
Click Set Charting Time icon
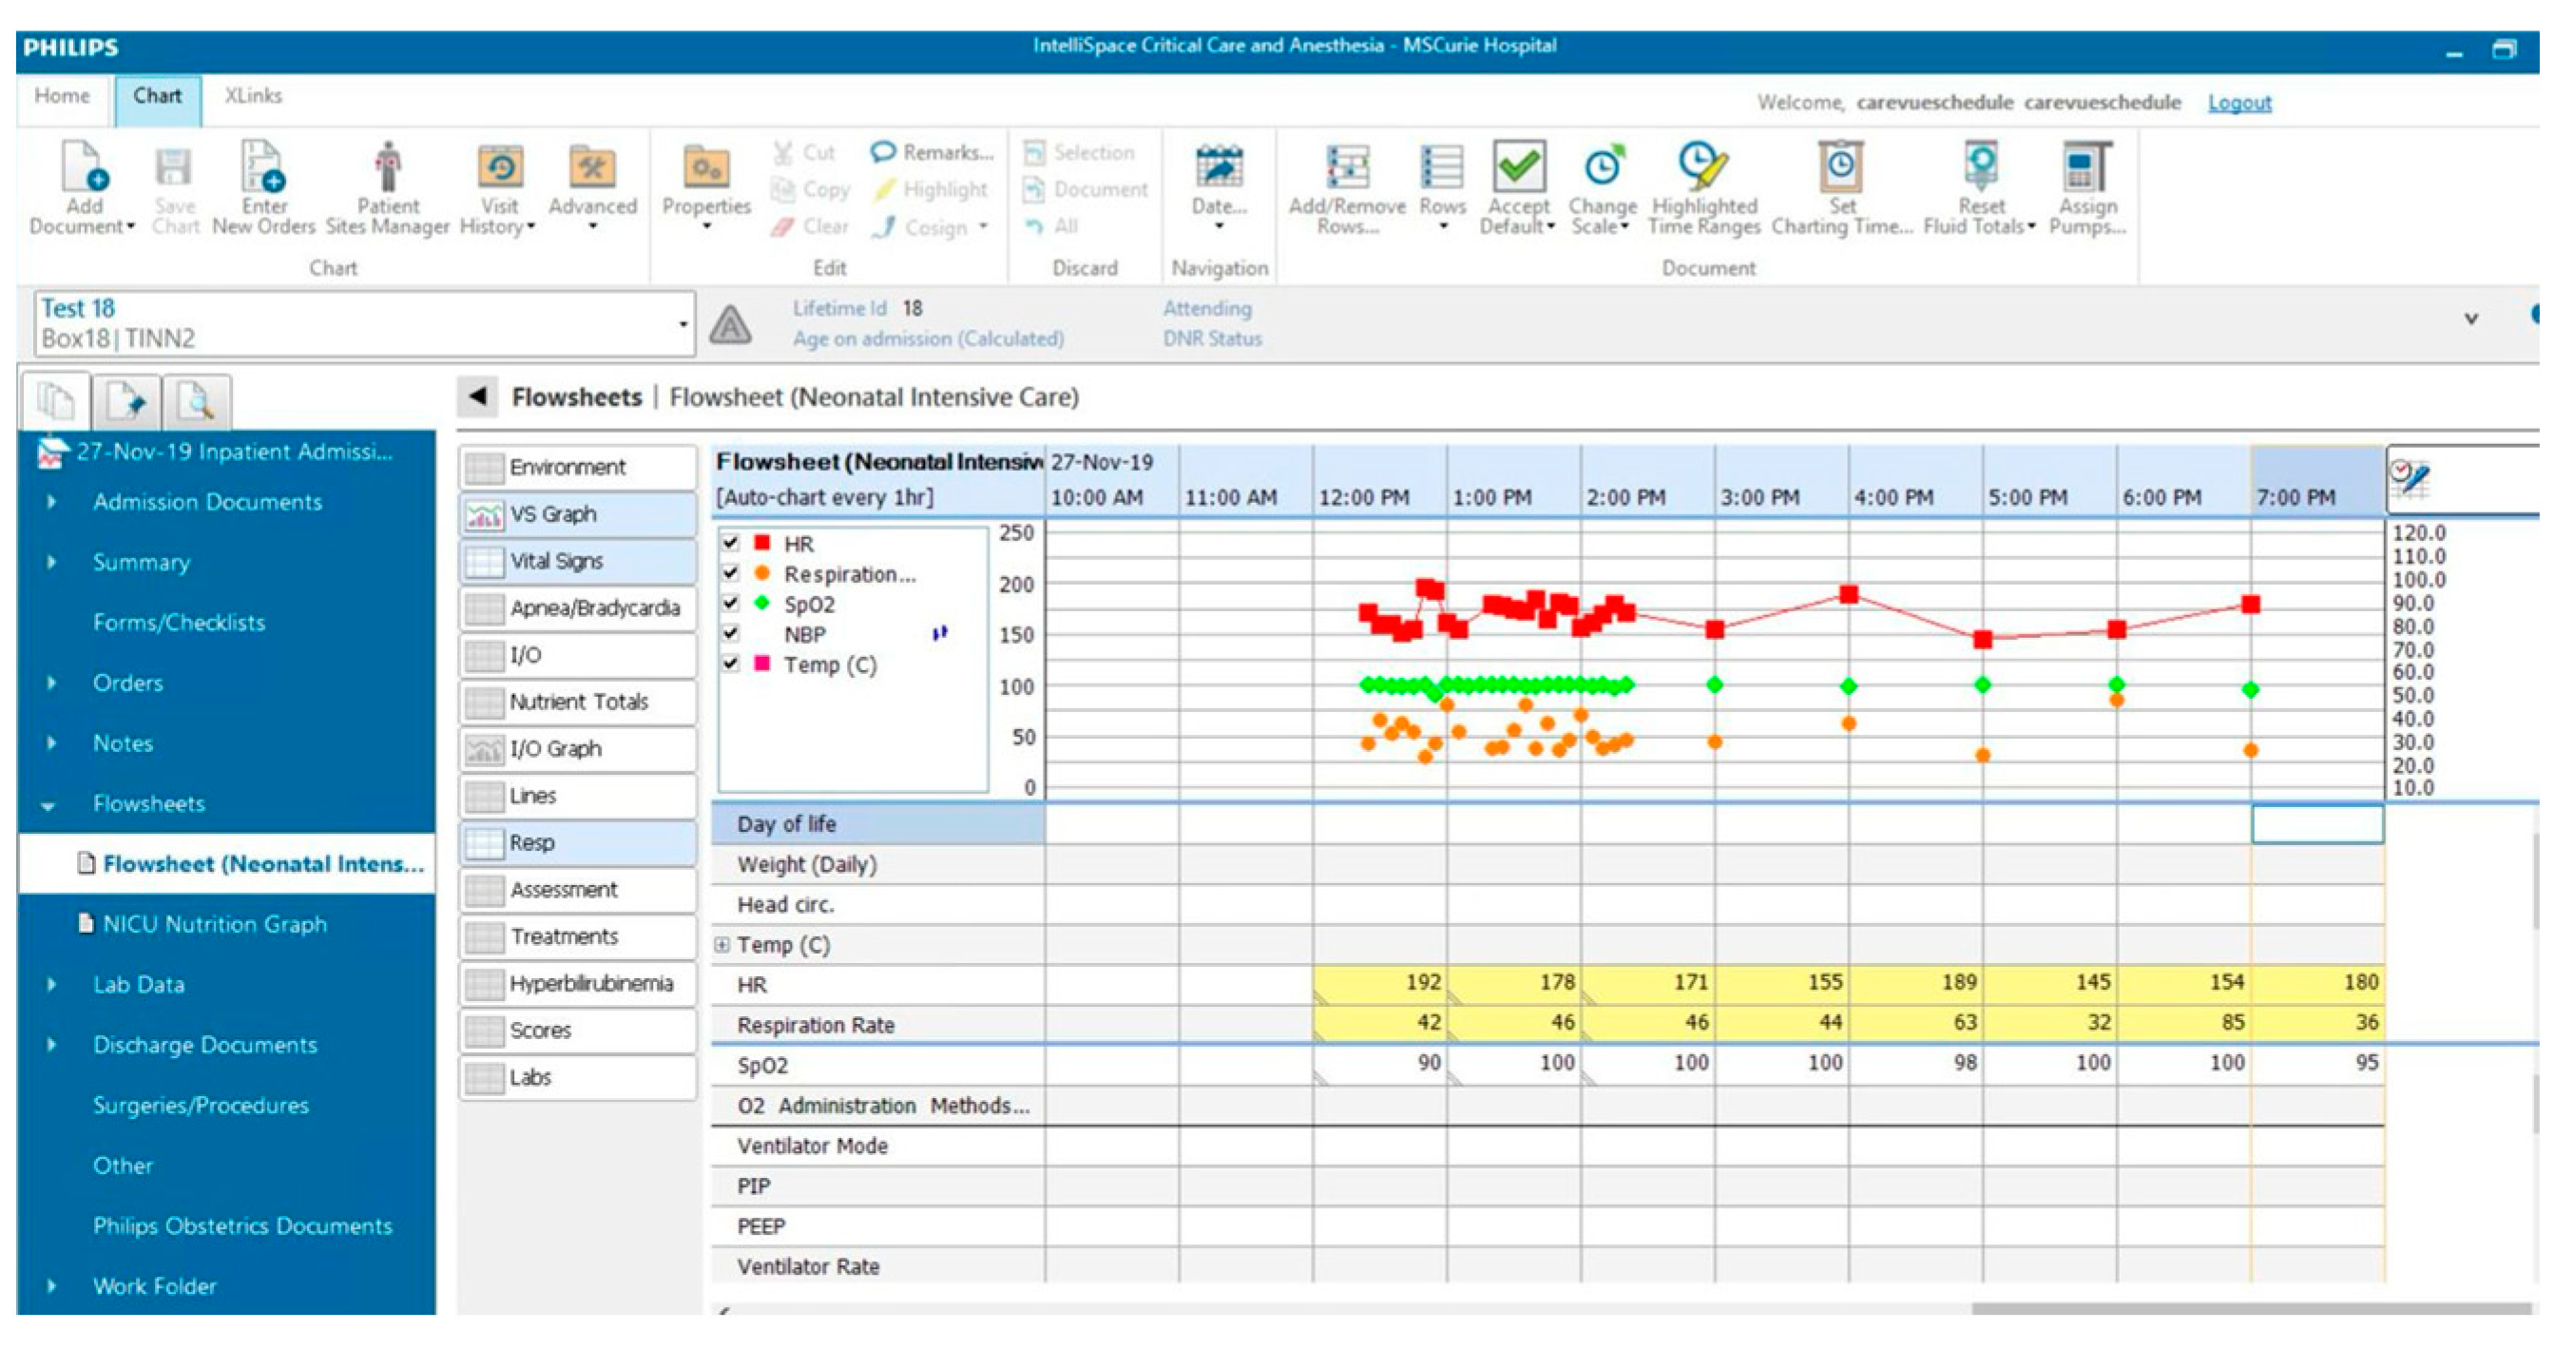(1840, 167)
